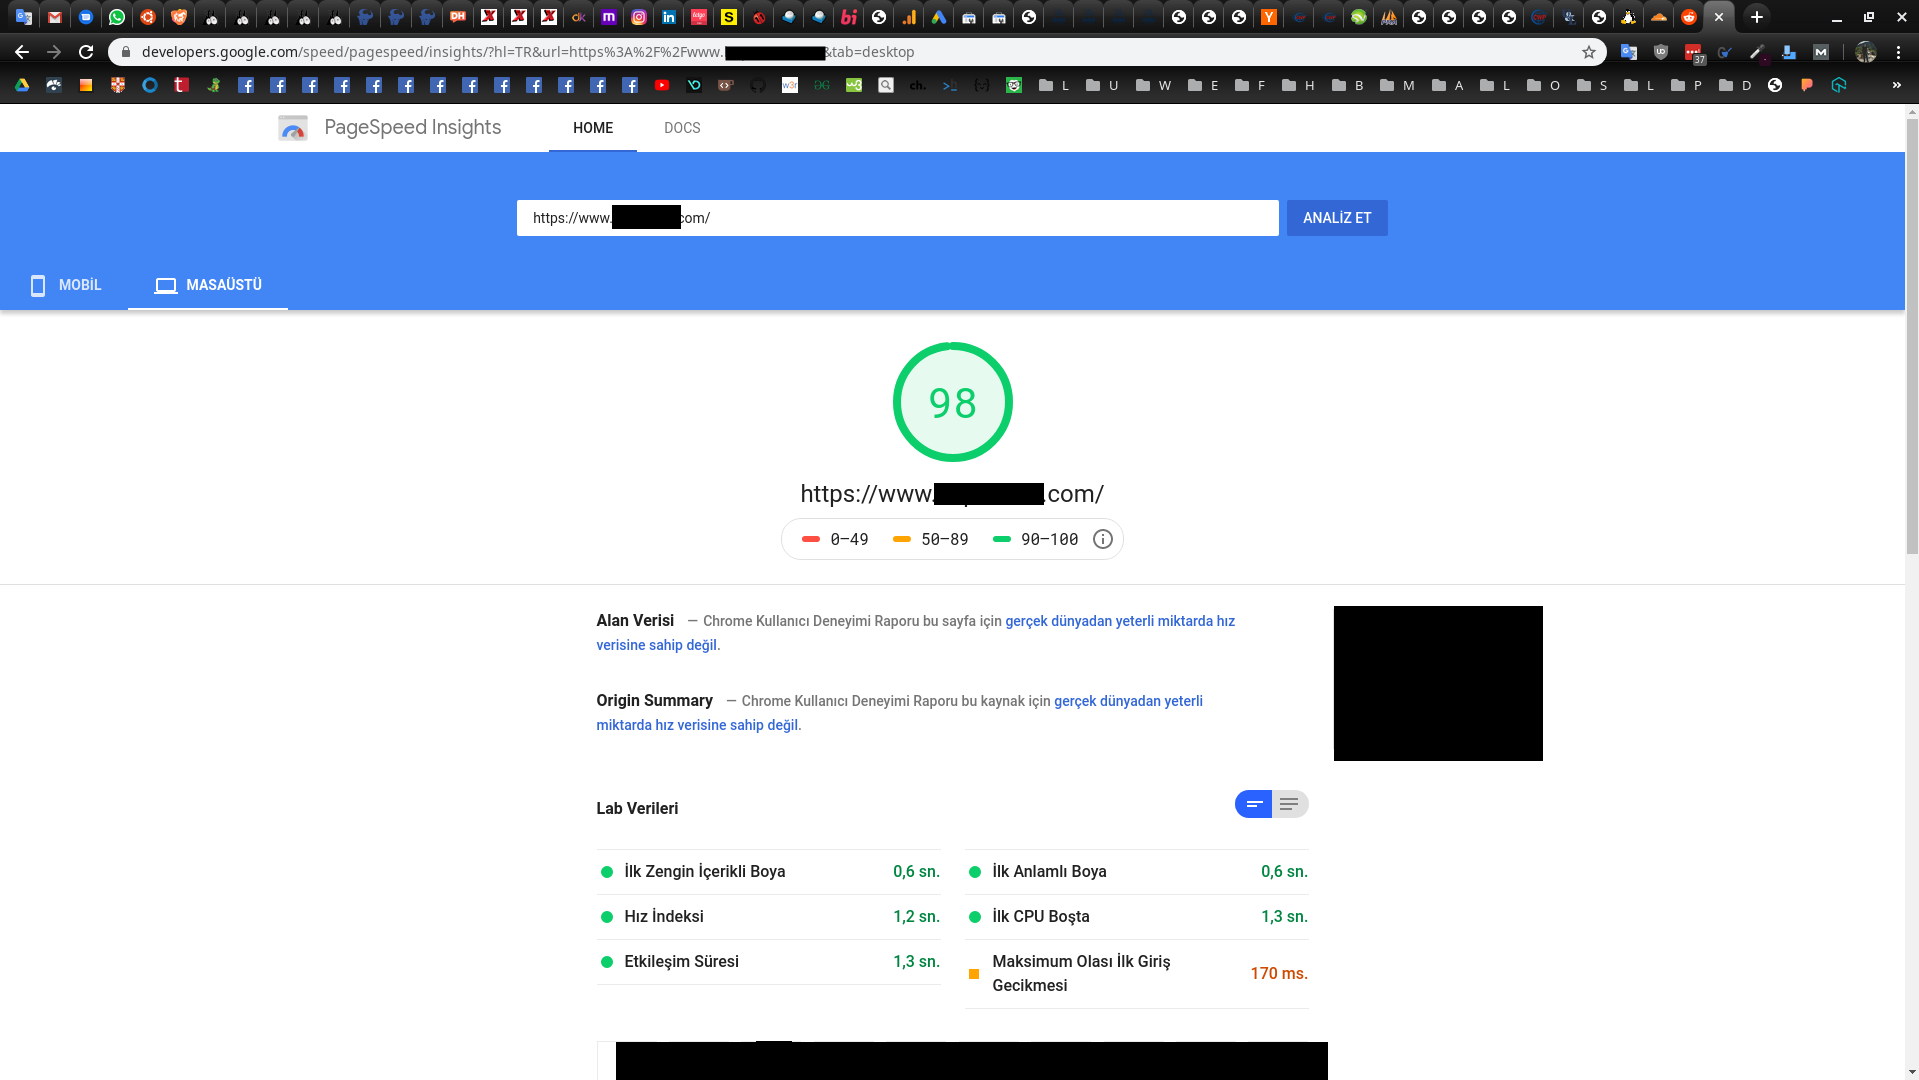View site security lock information
The height and width of the screenshot is (1080, 1919).
[126, 52]
